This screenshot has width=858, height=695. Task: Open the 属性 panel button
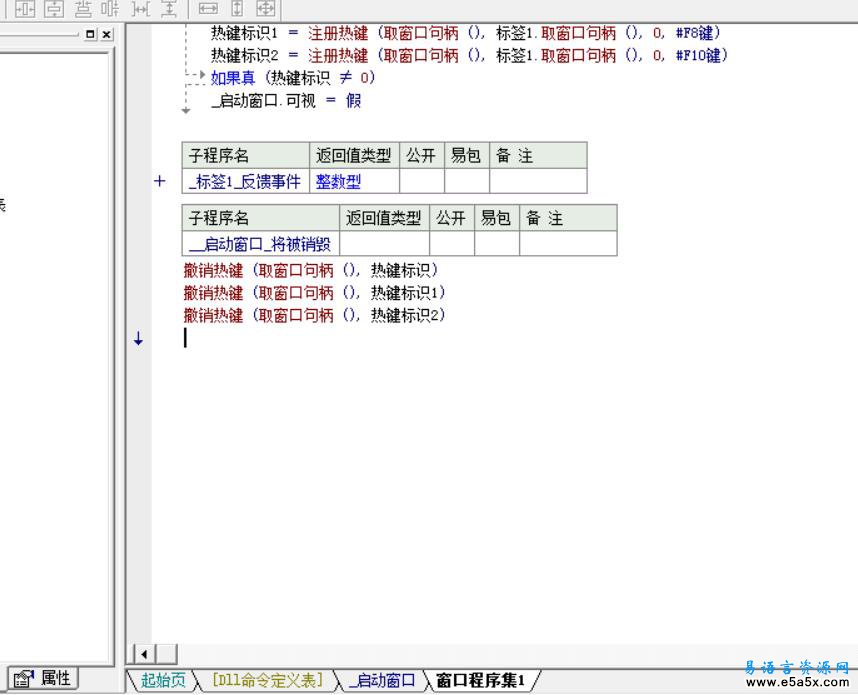pos(43,678)
